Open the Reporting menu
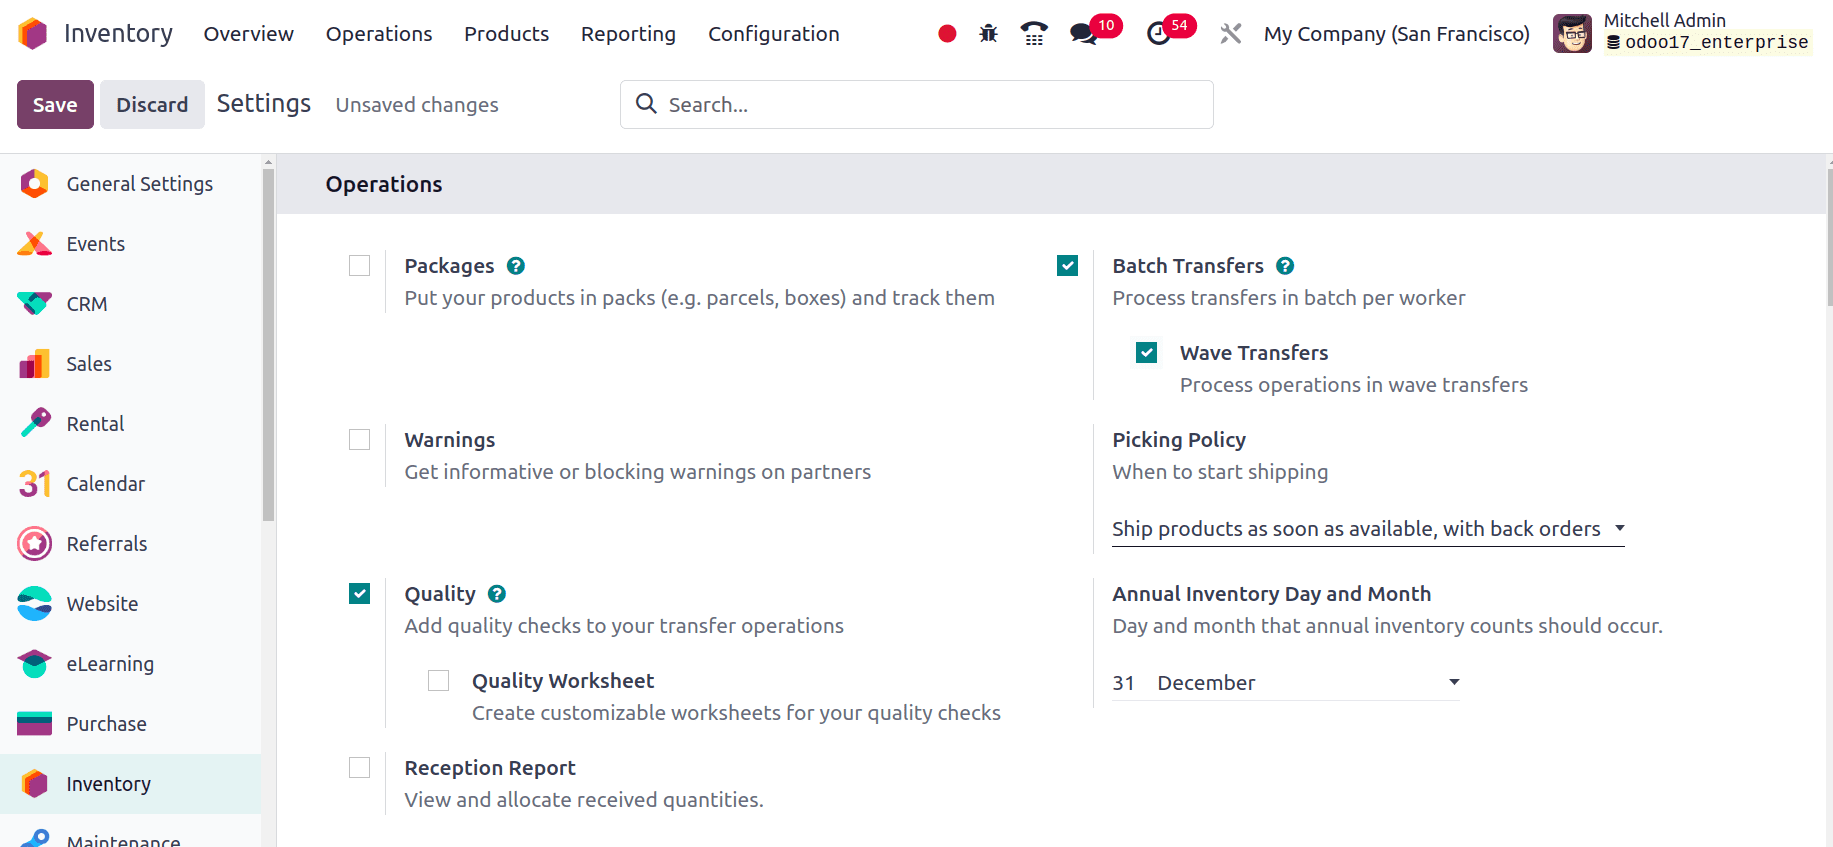This screenshot has width=1833, height=847. pos(628,34)
